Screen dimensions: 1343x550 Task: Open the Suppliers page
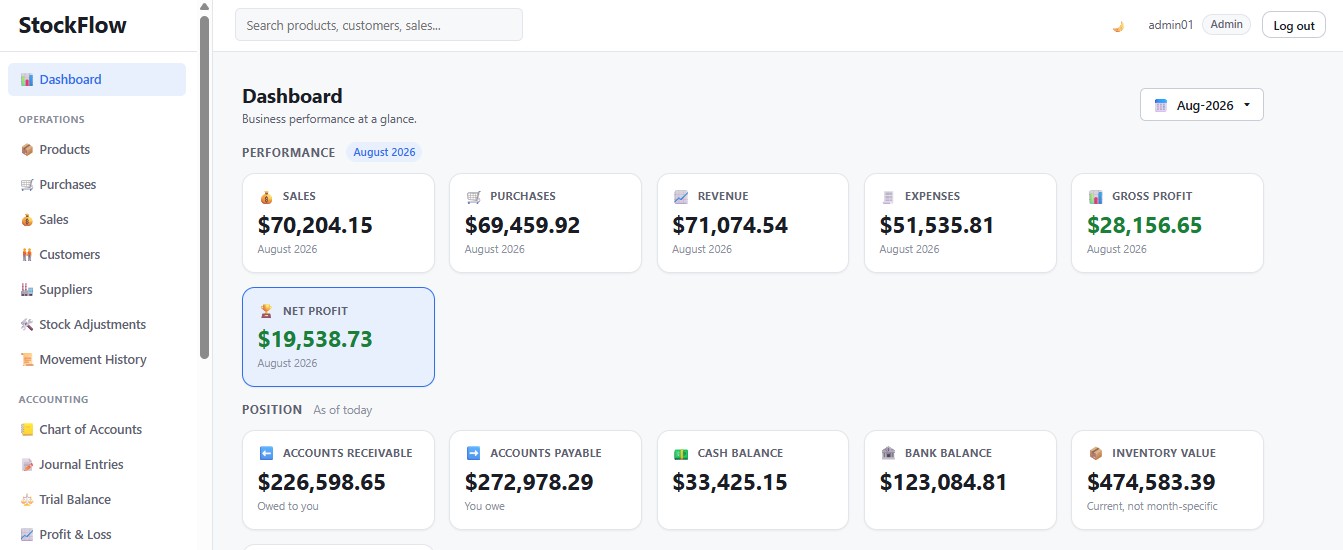pos(97,290)
